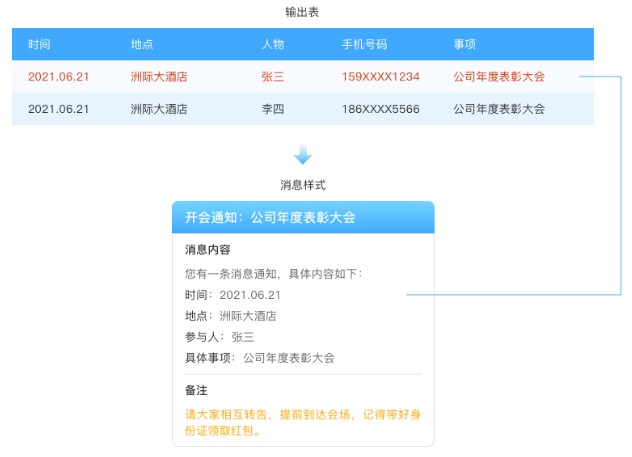Select the red highlighted 洲际大酒店 cell
The image size is (632, 457).
tap(159, 77)
